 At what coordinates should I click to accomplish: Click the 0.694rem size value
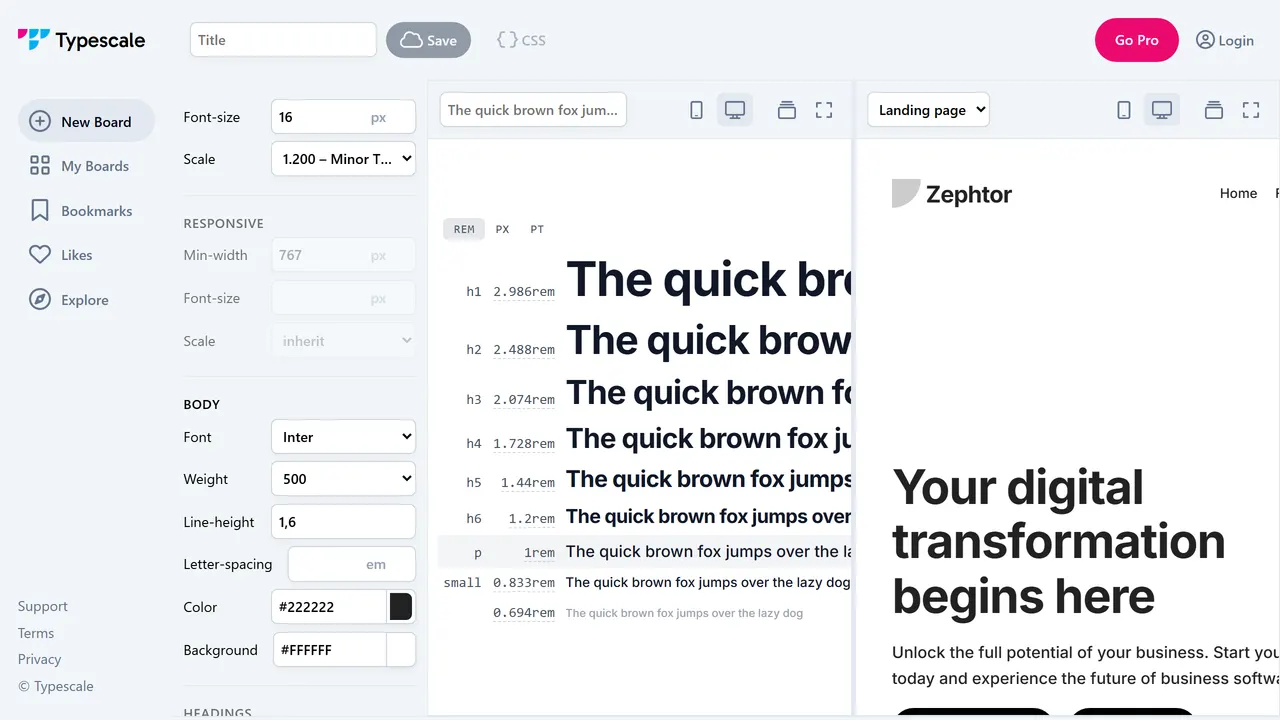coord(524,613)
